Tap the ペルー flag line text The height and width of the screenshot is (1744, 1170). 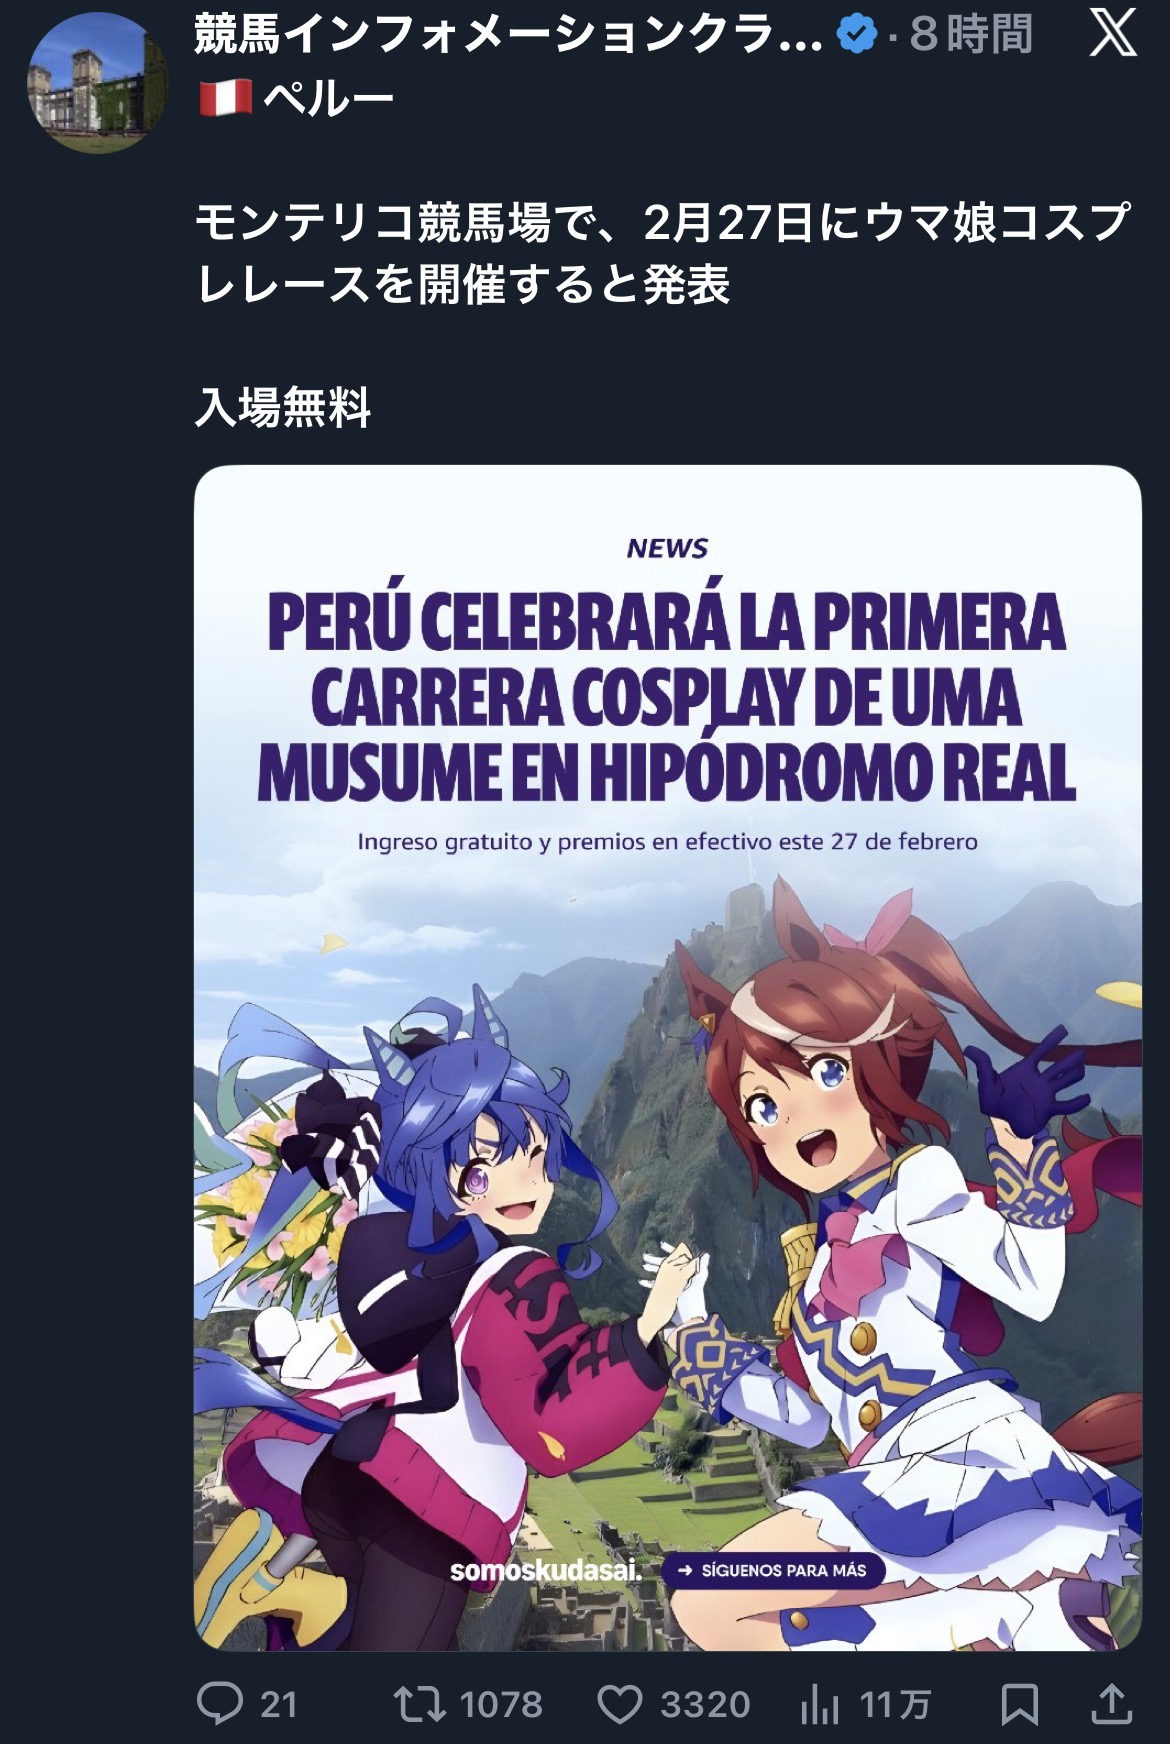point(296,99)
